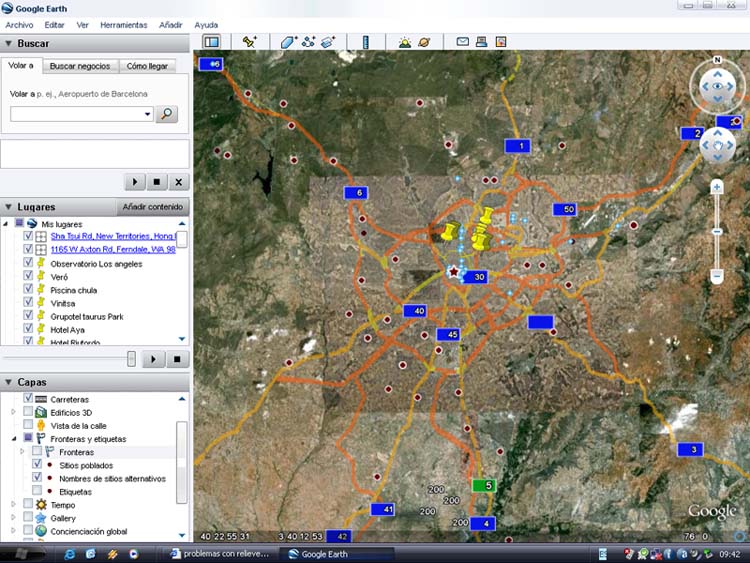Click the add path tool icon
Viewport: 750px width, 563px height.
point(309,42)
